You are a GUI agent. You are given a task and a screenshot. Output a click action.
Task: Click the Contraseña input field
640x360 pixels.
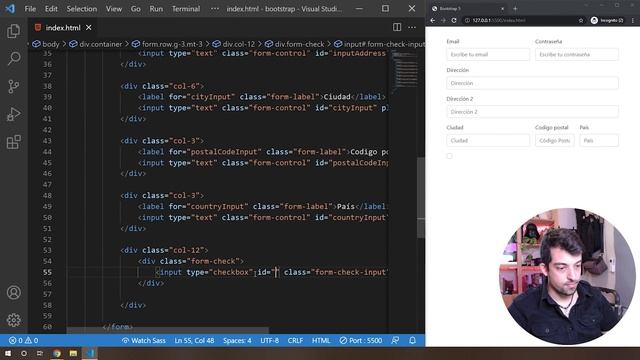coord(577,54)
